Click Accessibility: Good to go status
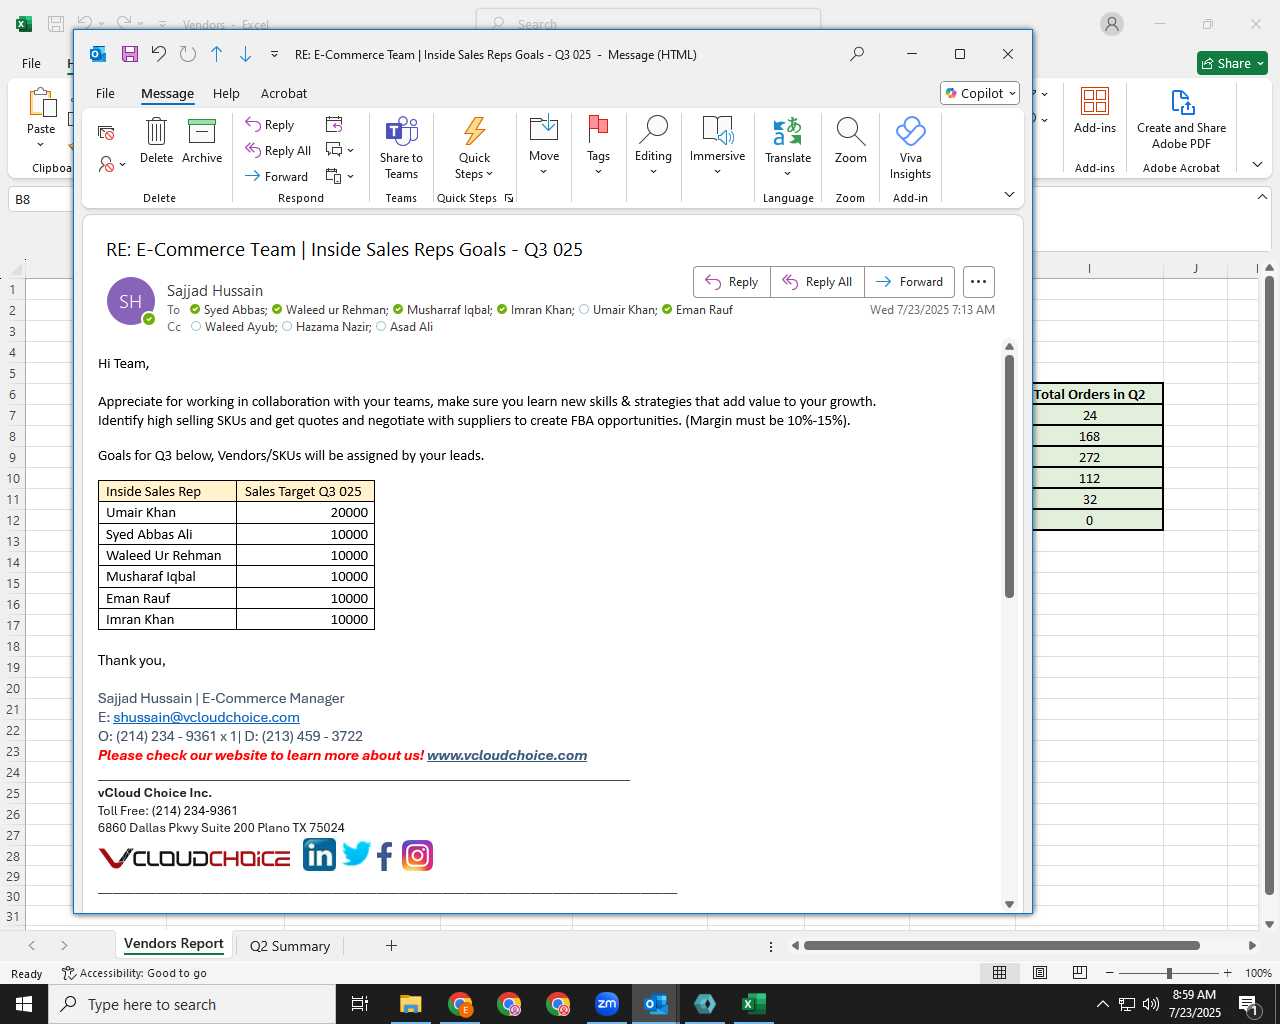 134,973
